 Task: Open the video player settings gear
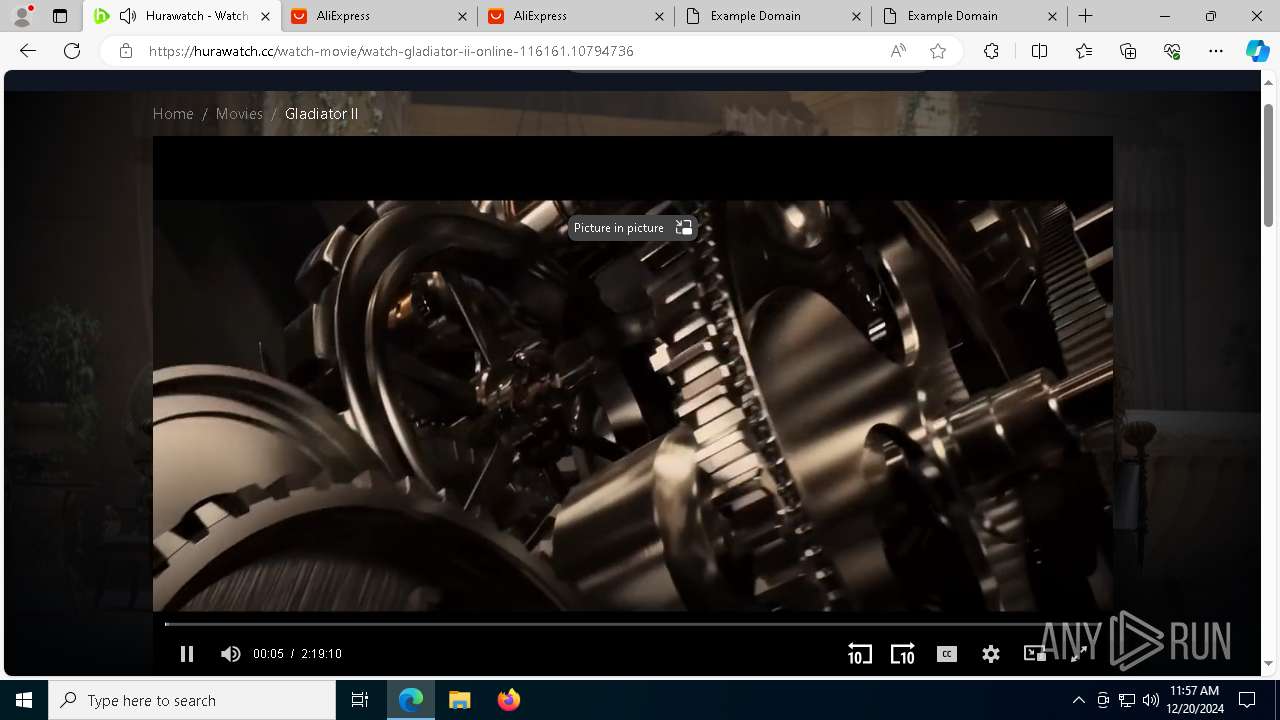click(x=991, y=654)
